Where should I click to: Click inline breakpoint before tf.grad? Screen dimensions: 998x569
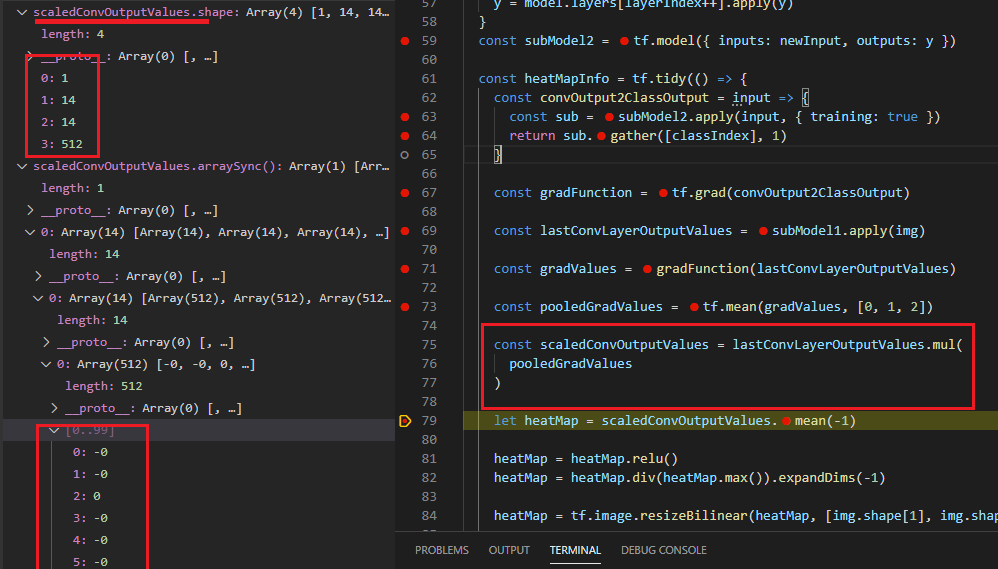[663, 193]
